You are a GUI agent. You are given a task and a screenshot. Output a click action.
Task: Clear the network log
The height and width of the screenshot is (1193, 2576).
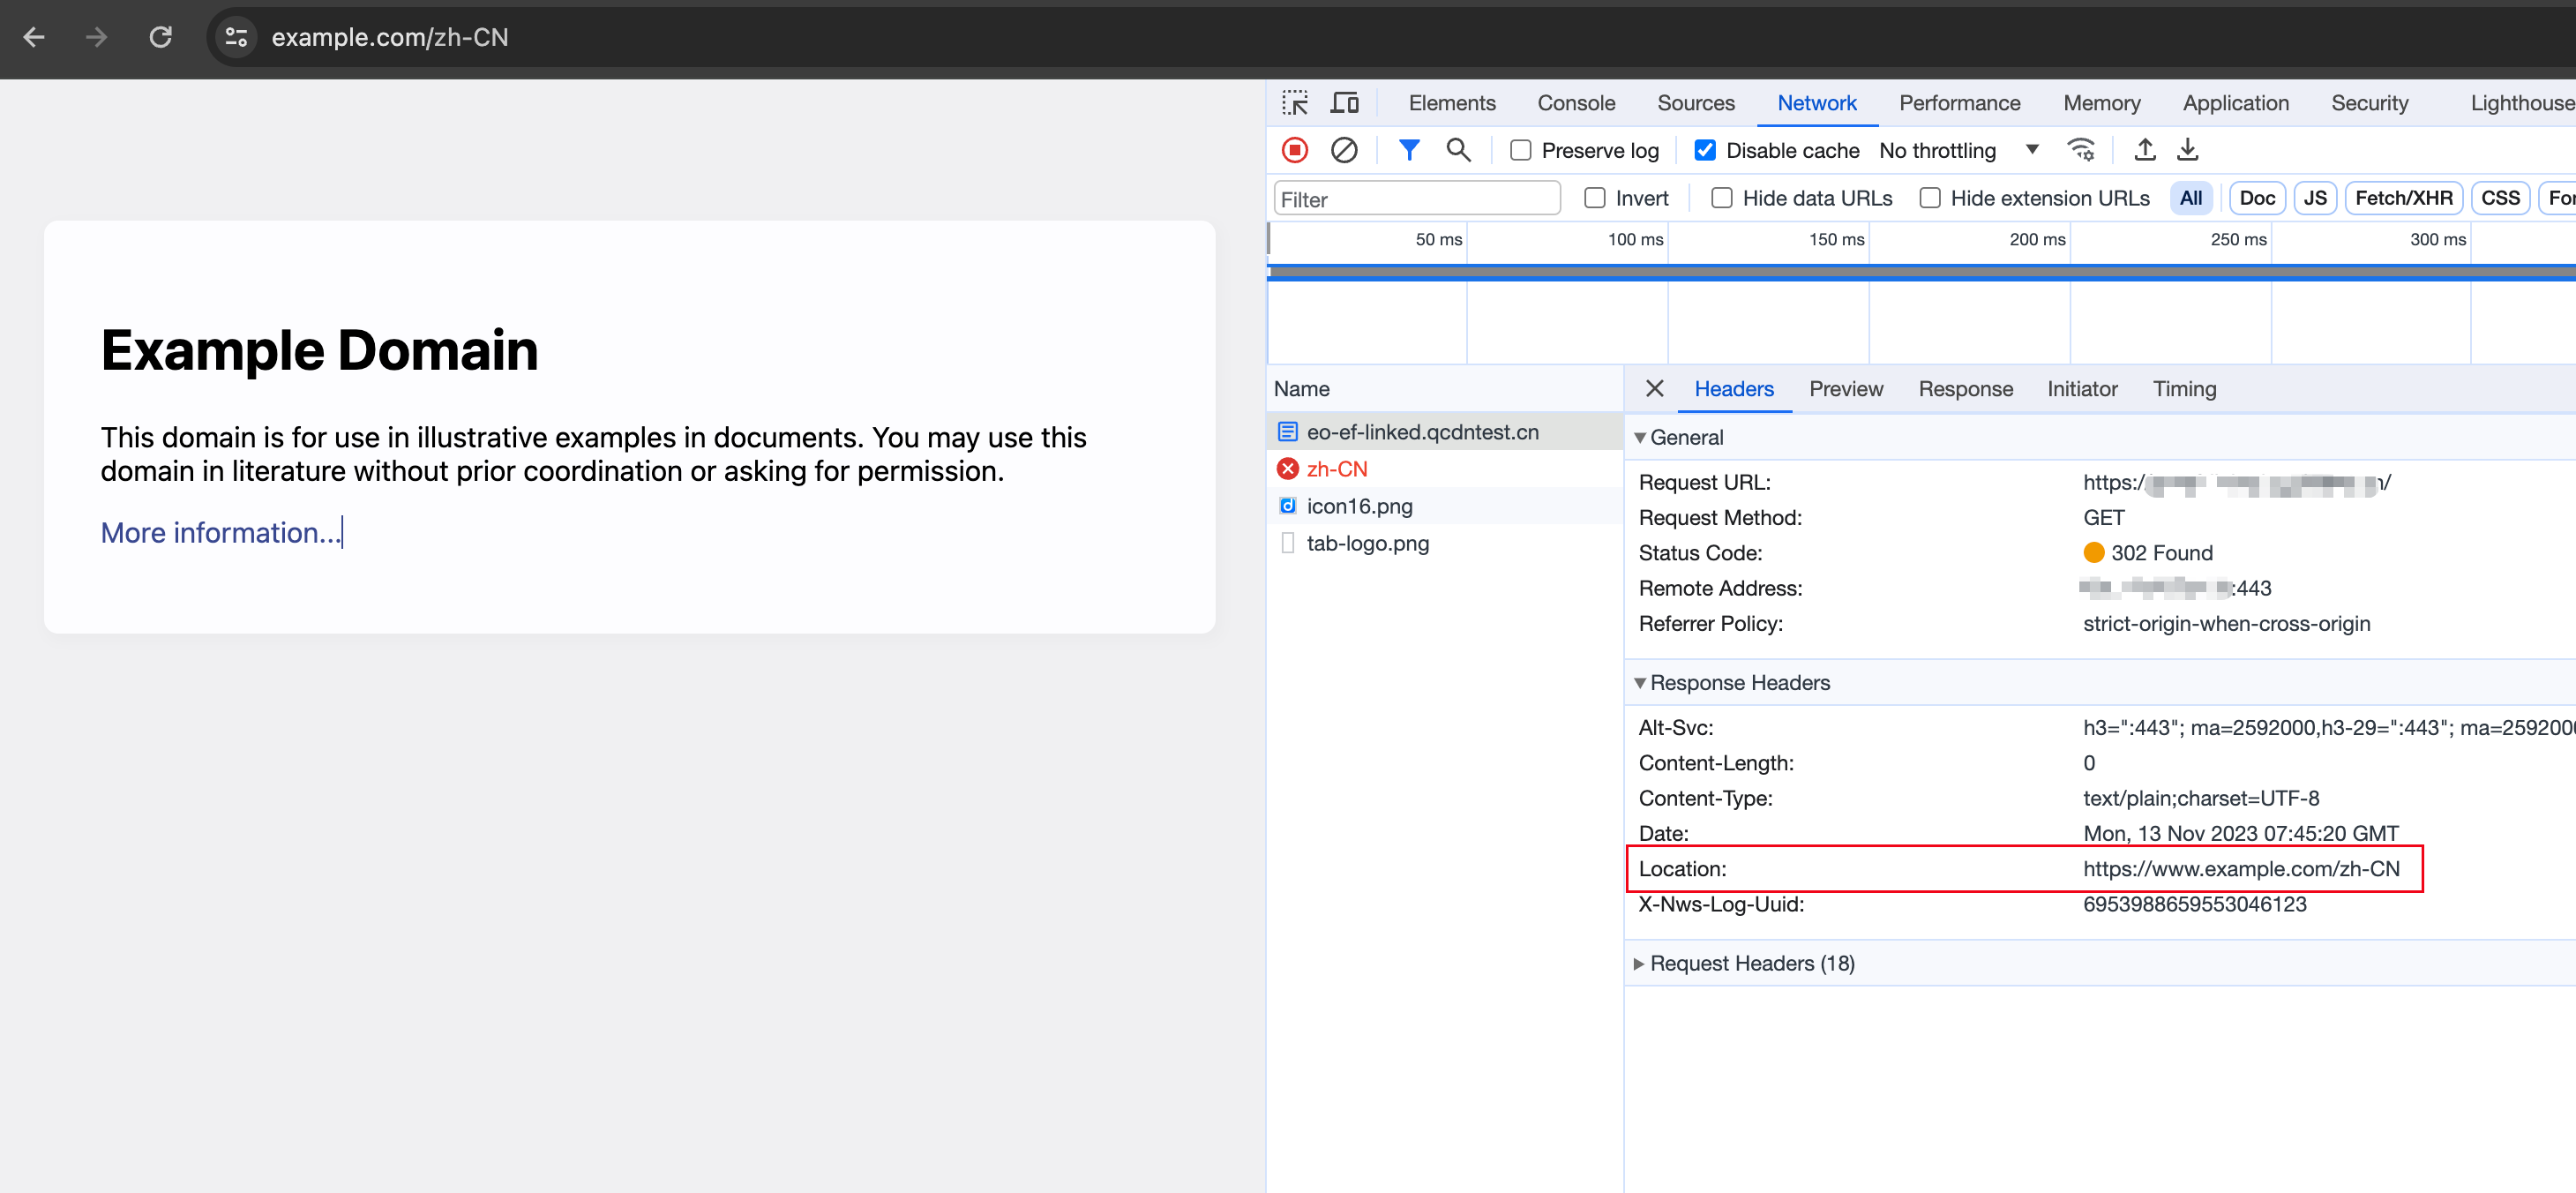tap(1344, 150)
